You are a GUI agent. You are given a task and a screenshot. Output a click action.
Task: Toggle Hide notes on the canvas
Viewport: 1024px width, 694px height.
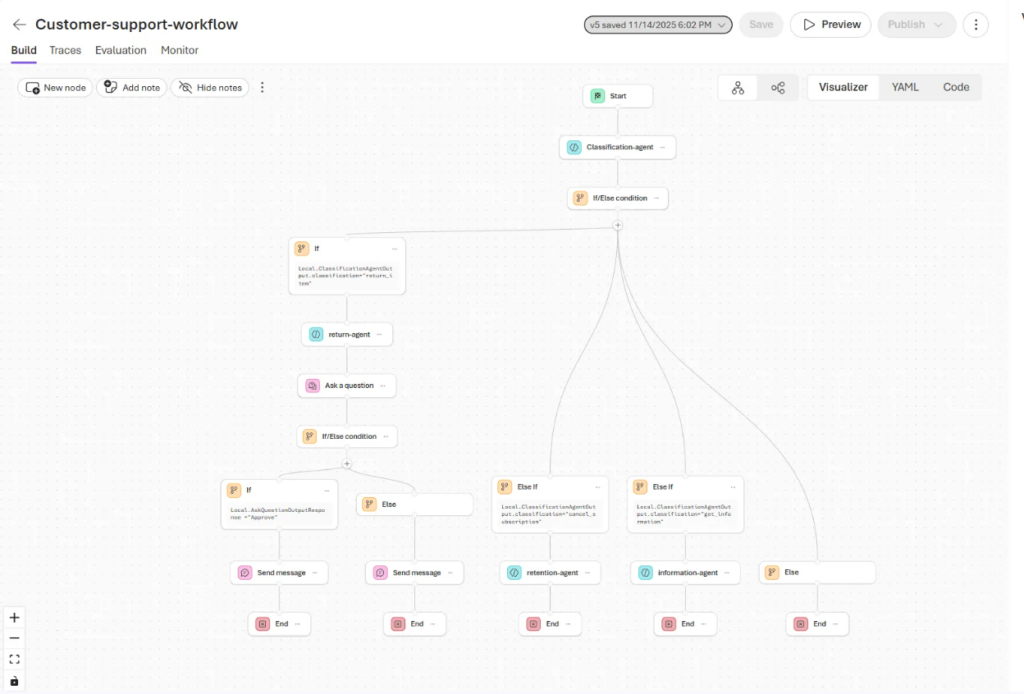click(210, 88)
